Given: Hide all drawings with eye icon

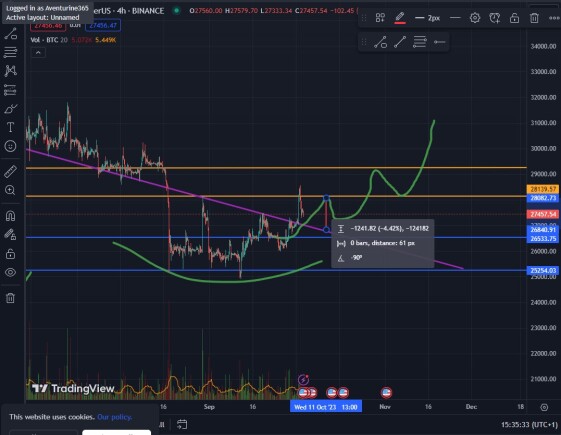Looking at the screenshot, I should pyautogui.click(x=10, y=273).
